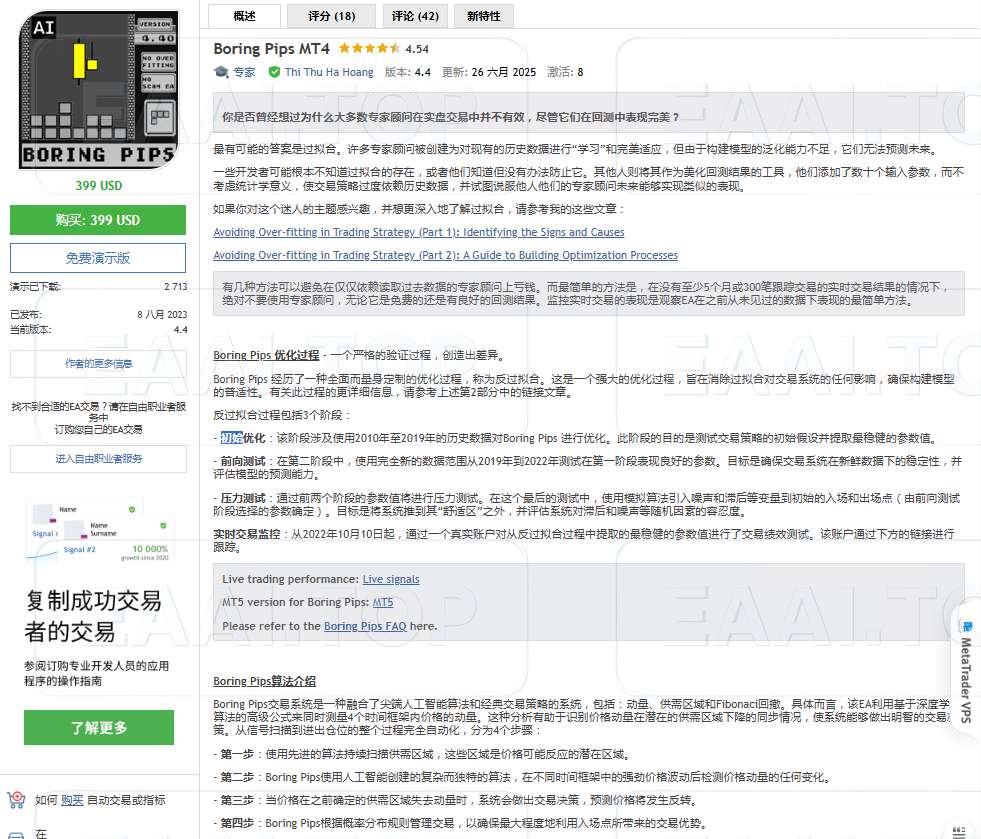Click the 购买: 399 USD button
981x839 pixels.
(x=97, y=220)
